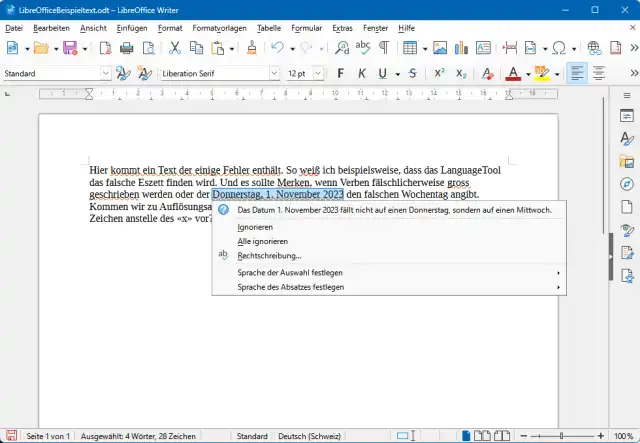Viewport: 640px width, 443px height.
Task: Open the sidebar Navigator compass icon
Action: [627, 184]
